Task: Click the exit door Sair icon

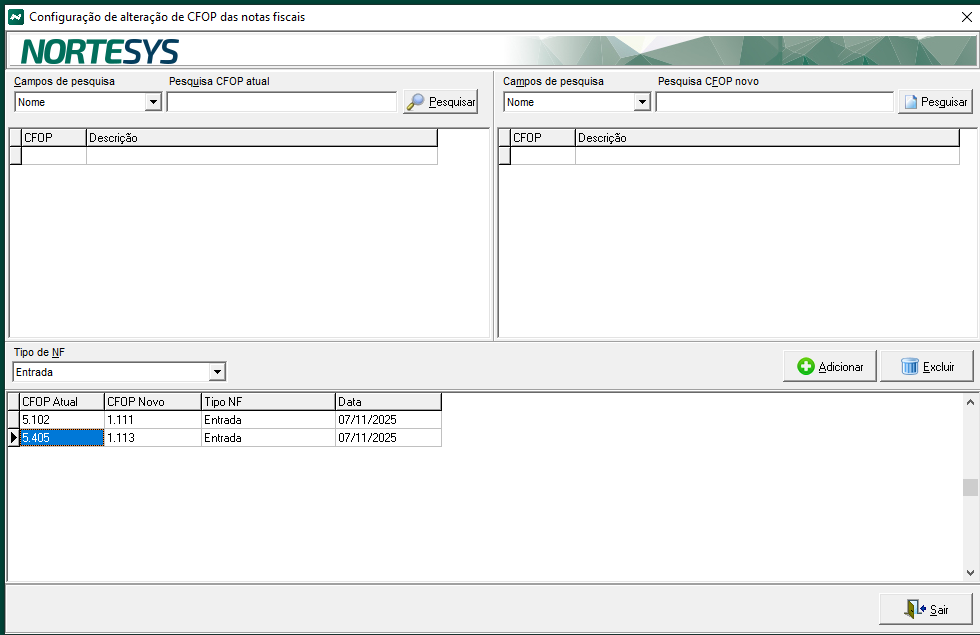Action: click(915, 609)
